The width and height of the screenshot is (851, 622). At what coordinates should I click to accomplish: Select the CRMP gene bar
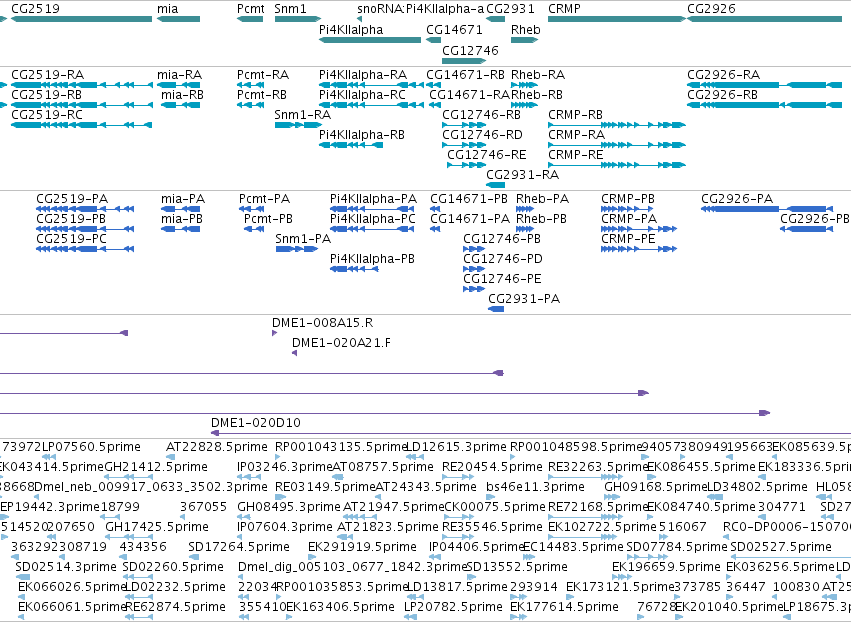(x=617, y=19)
